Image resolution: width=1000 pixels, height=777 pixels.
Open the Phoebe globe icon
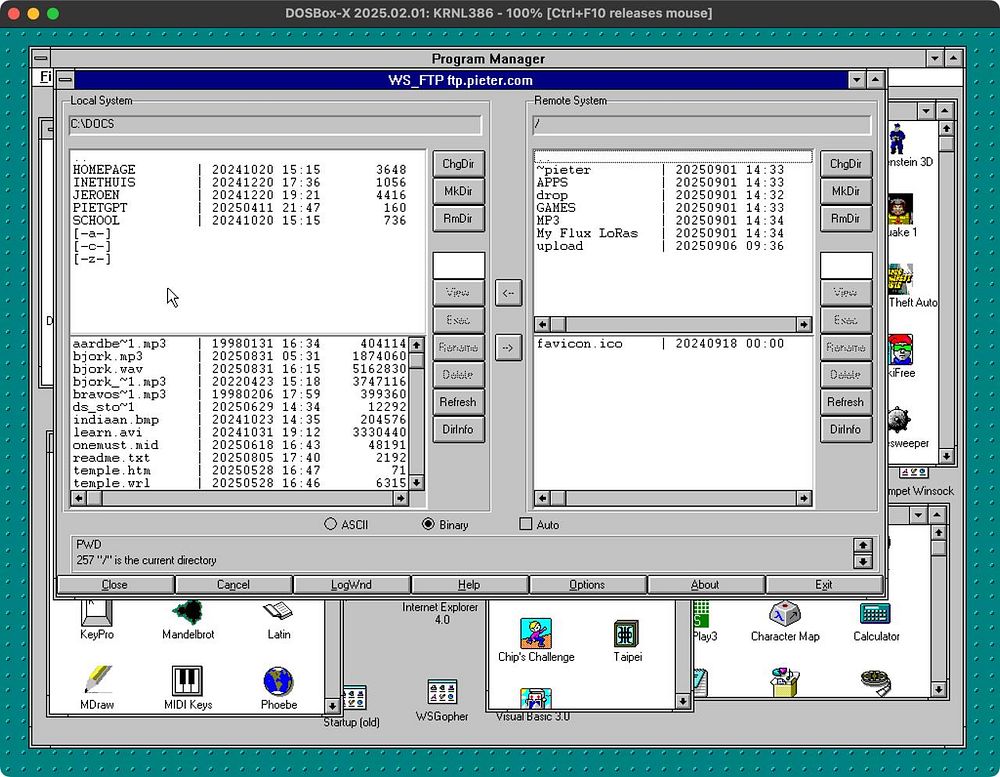278,682
